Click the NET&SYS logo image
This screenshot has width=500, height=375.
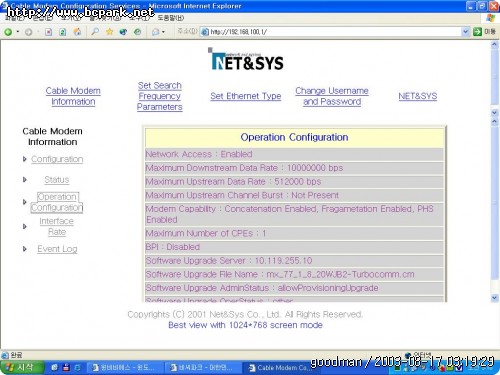(246, 59)
